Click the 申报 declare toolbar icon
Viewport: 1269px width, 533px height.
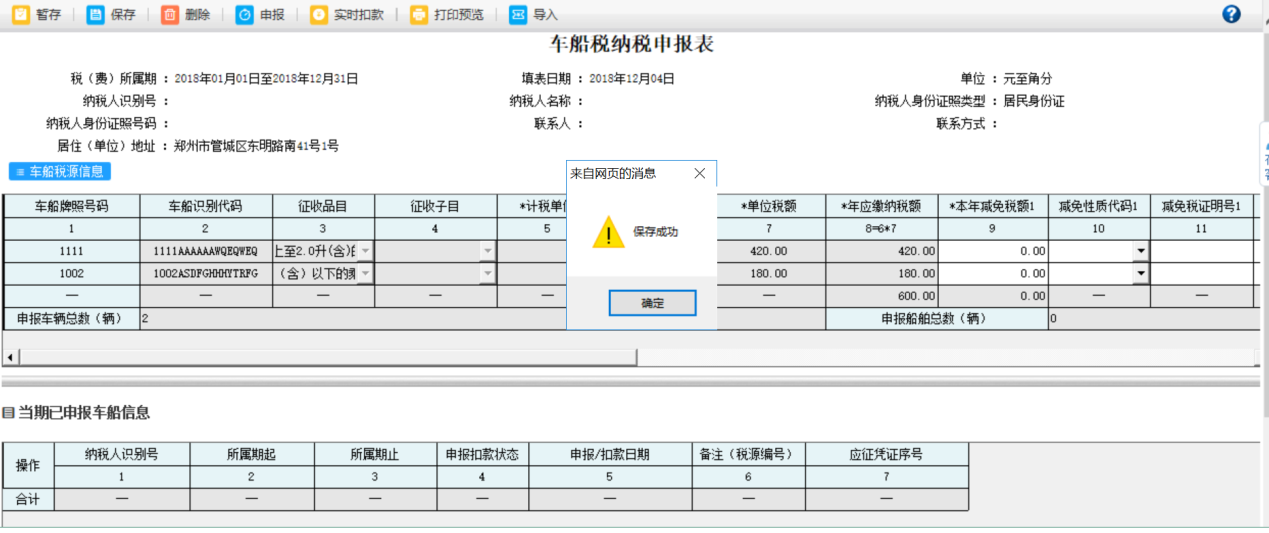click(x=245, y=15)
